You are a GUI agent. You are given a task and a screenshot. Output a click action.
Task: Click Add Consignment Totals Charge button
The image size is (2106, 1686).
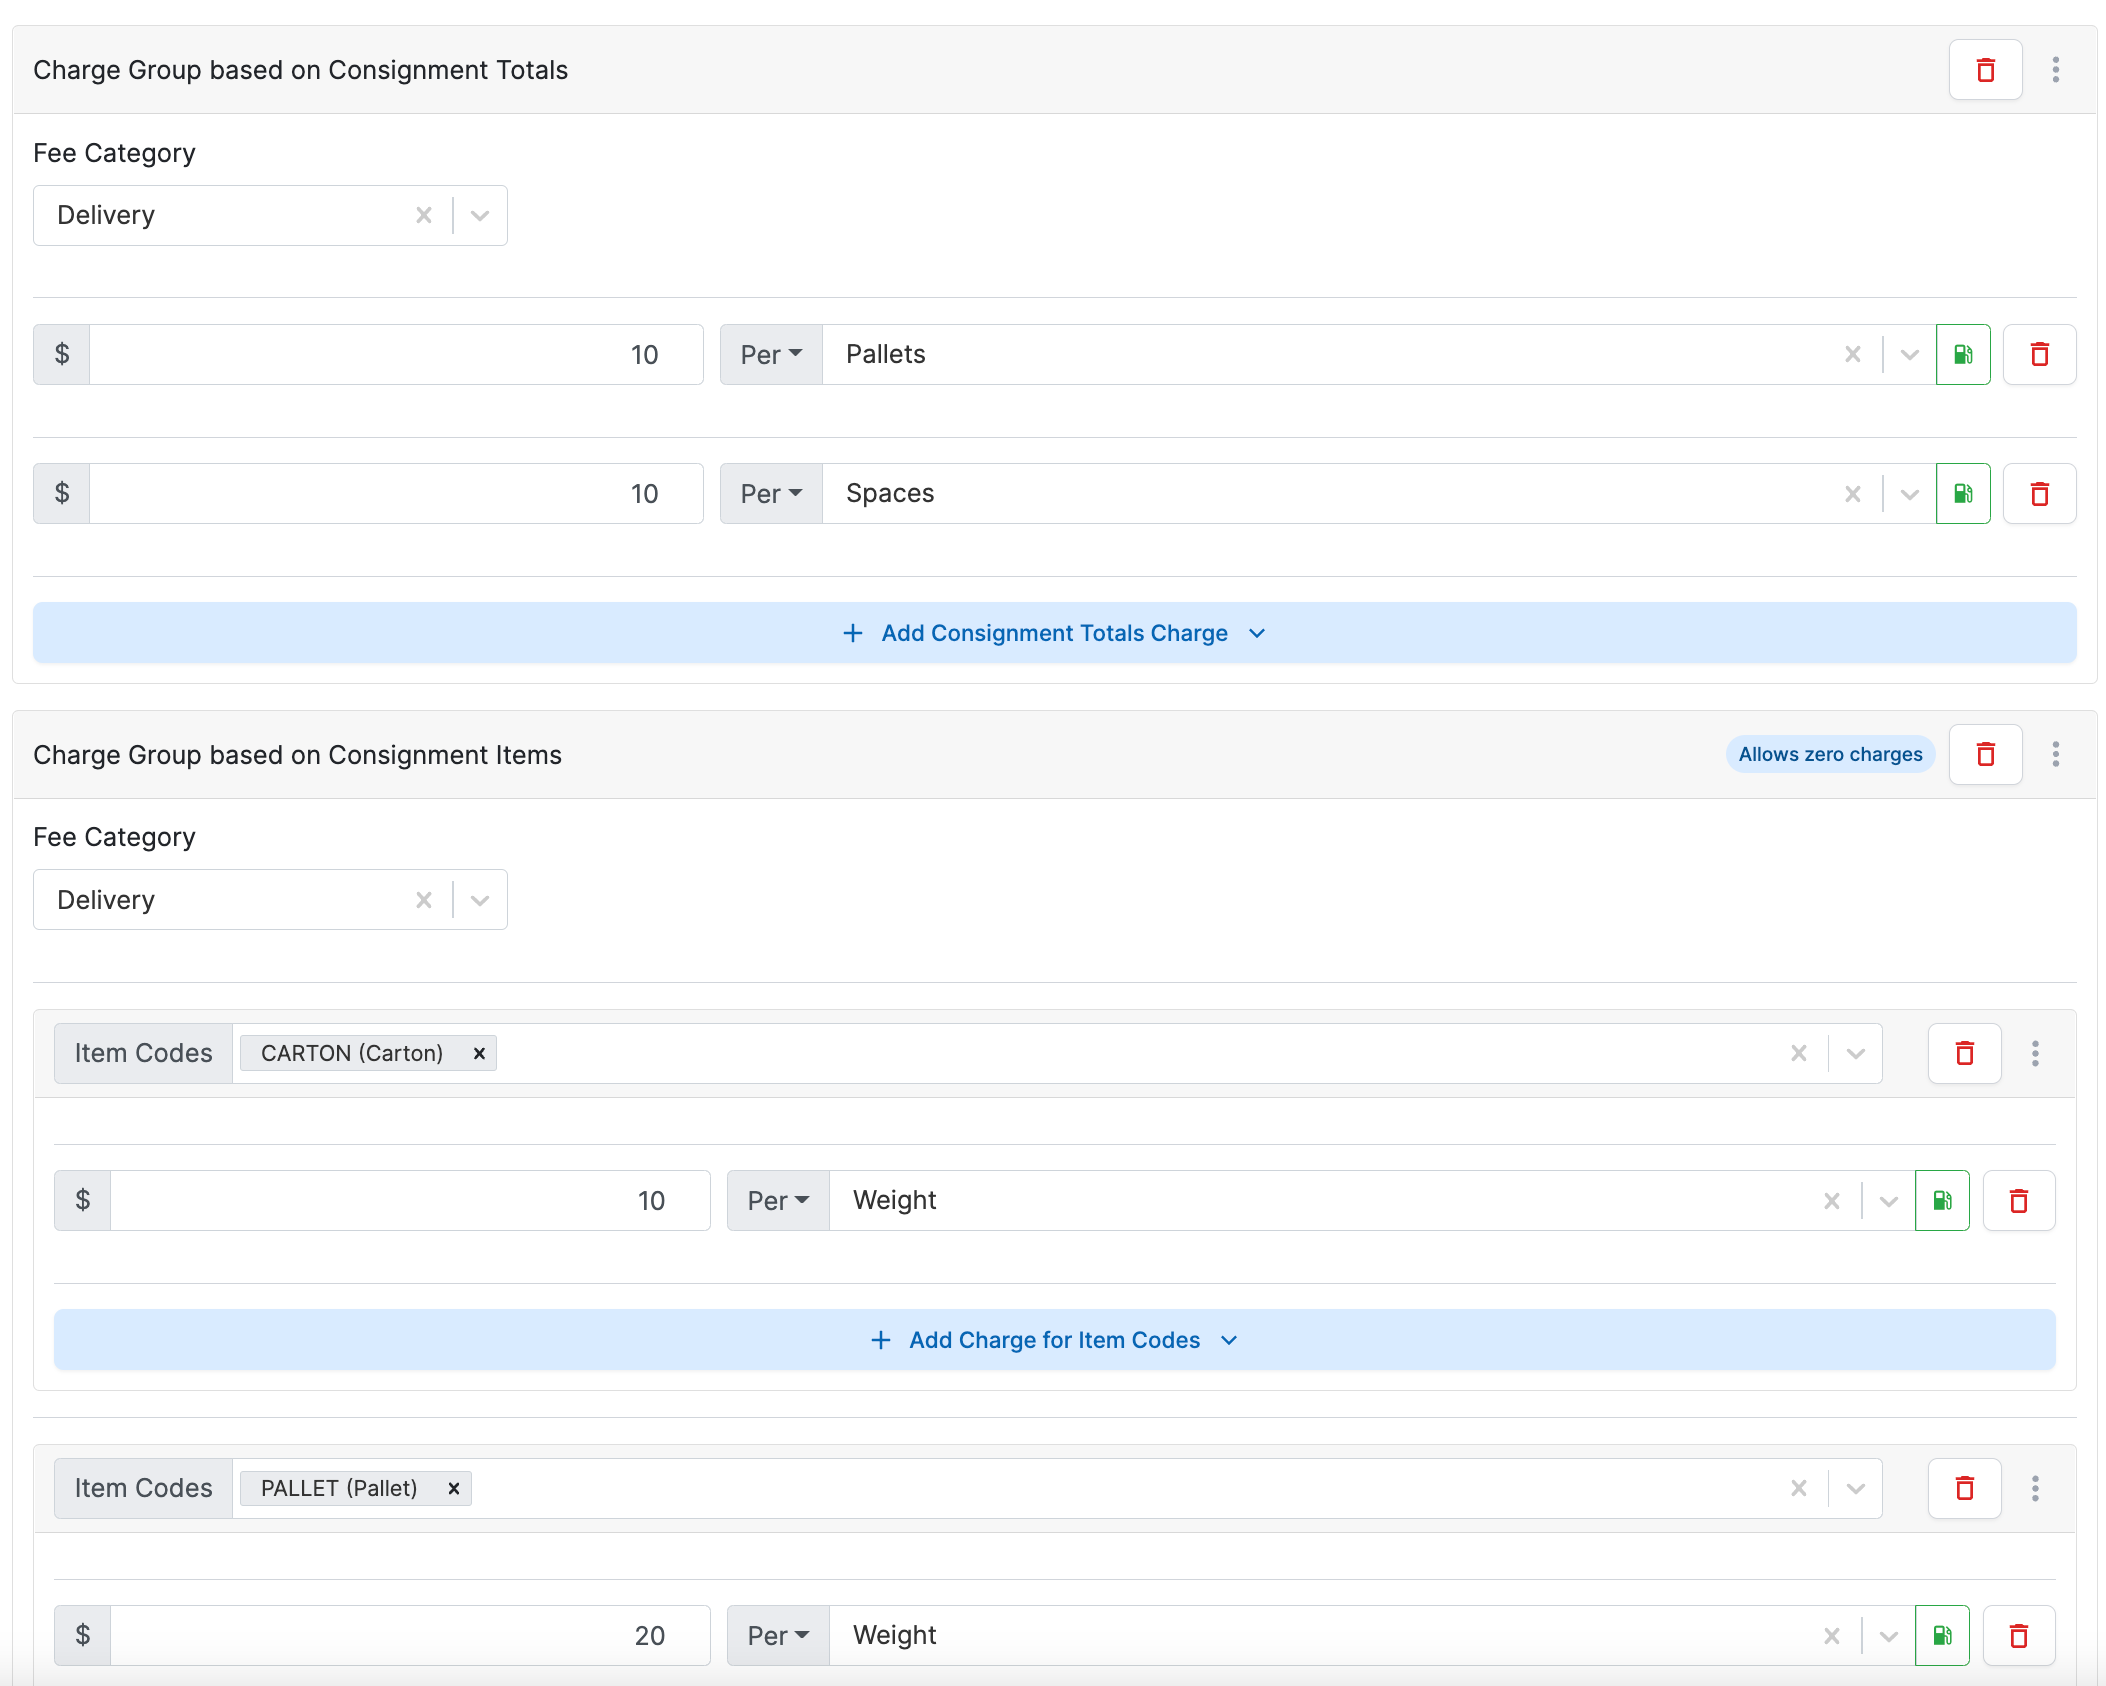pos(1054,633)
